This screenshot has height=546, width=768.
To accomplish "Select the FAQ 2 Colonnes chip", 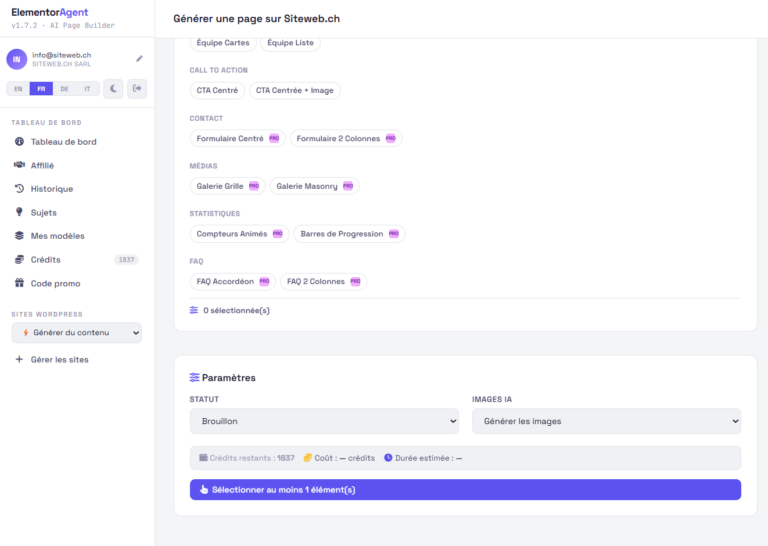I will (x=323, y=282).
